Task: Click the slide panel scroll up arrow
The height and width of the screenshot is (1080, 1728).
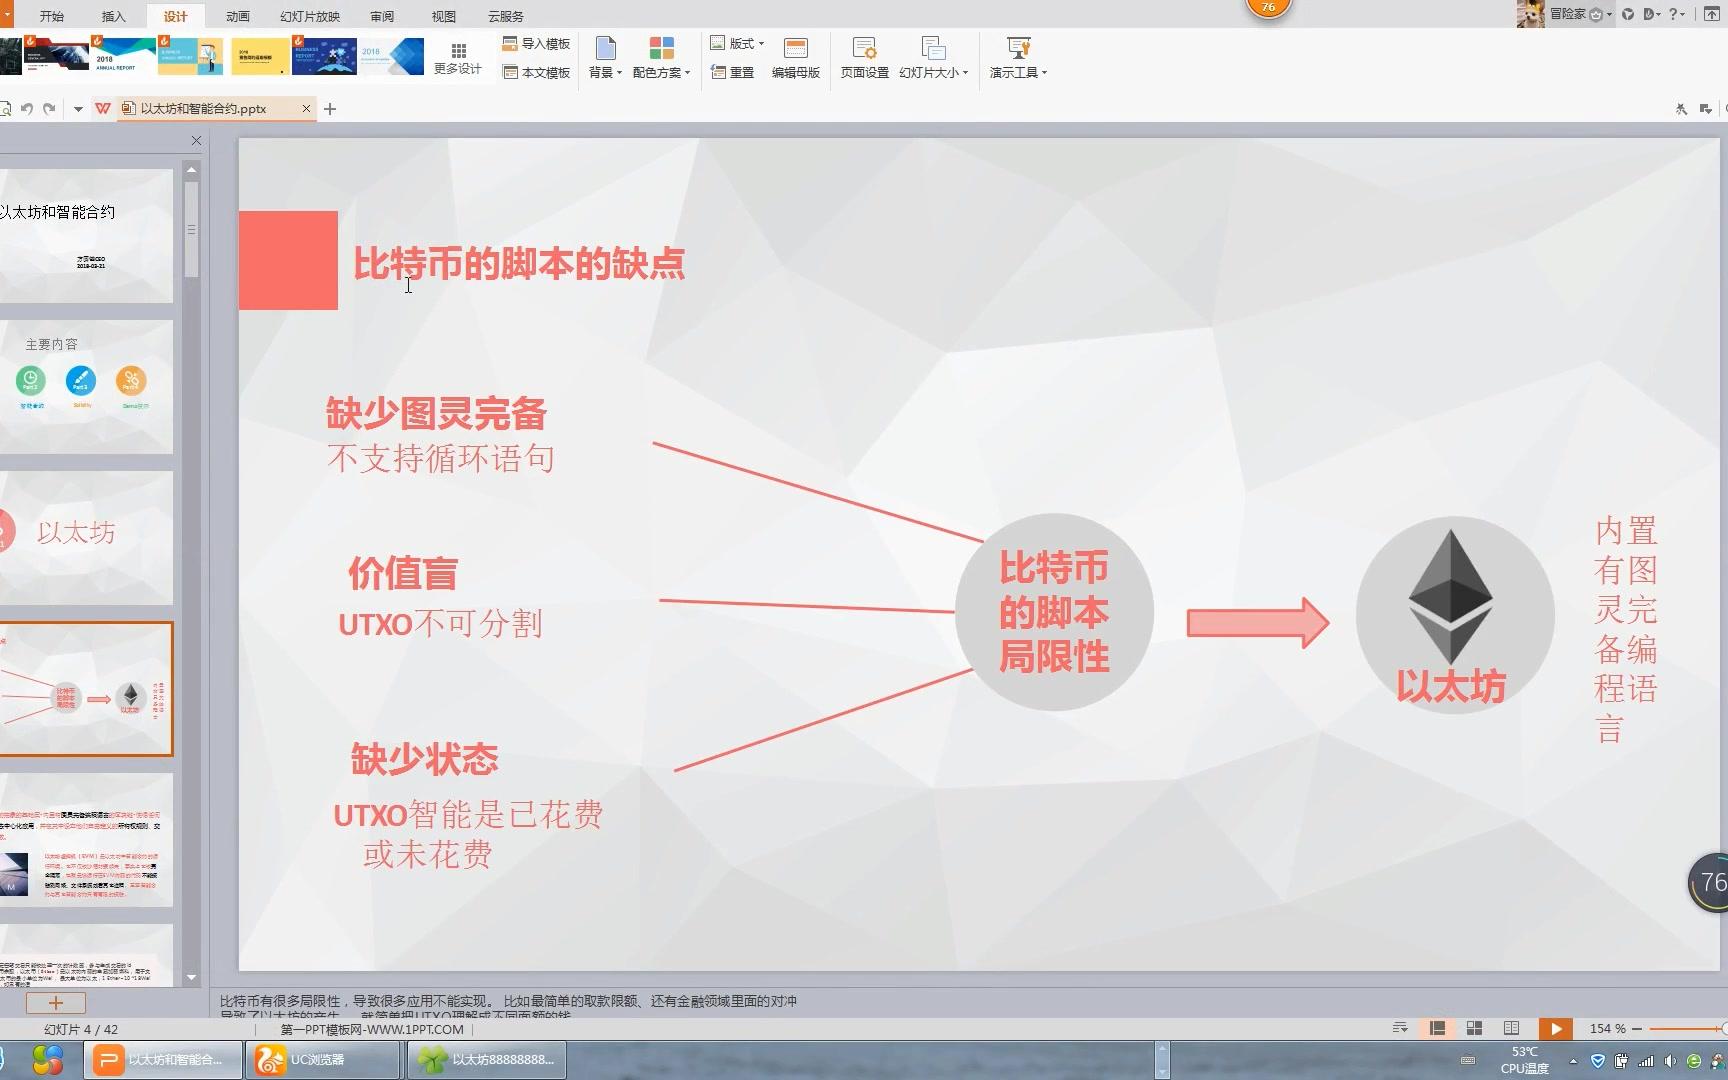Action: pyautogui.click(x=191, y=169)
